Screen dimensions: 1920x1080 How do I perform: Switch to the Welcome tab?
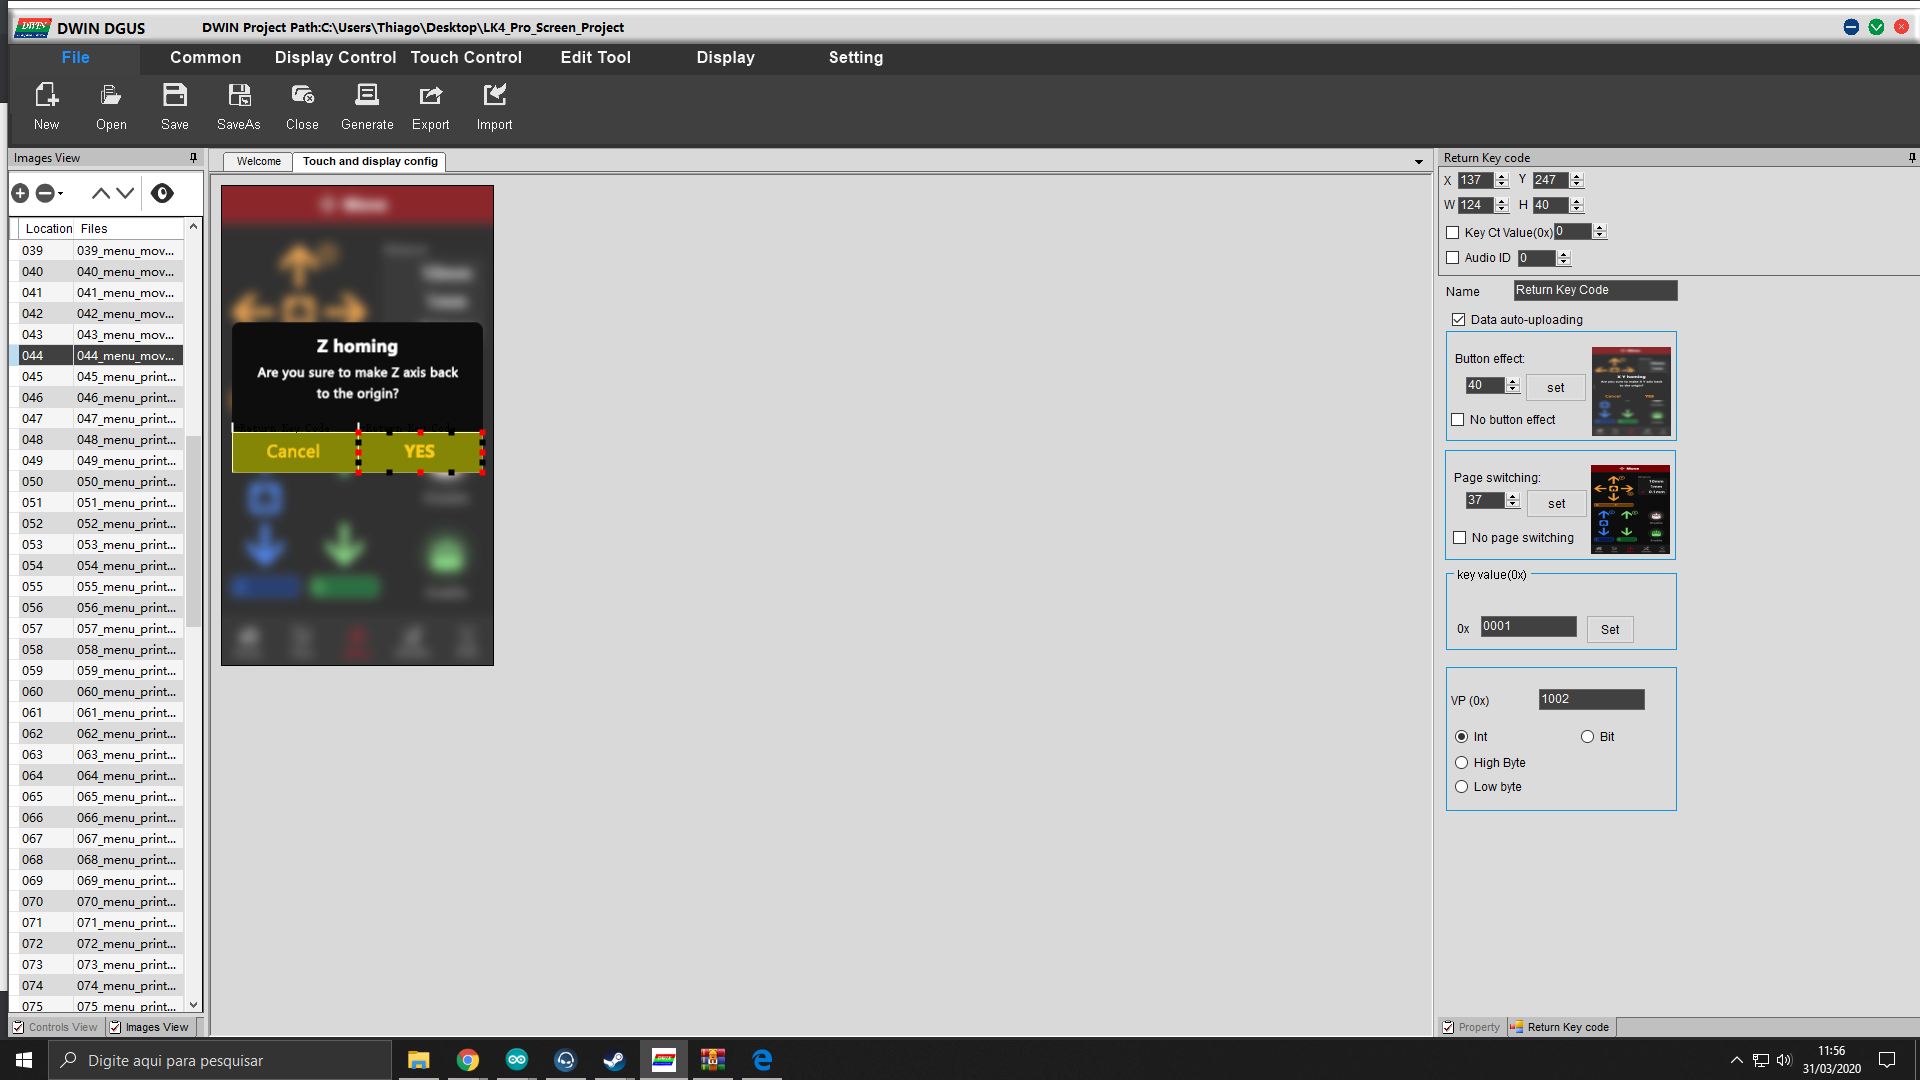tap(258, 162)
